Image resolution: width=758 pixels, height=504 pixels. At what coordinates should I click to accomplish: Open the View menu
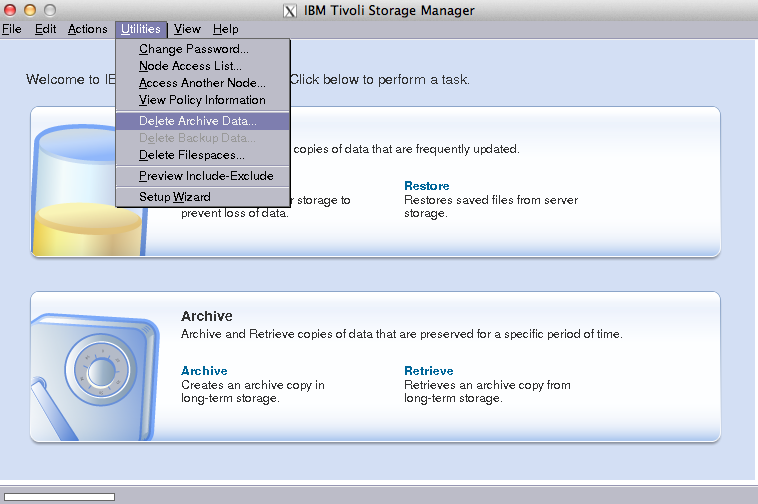[x=187, y=29]
